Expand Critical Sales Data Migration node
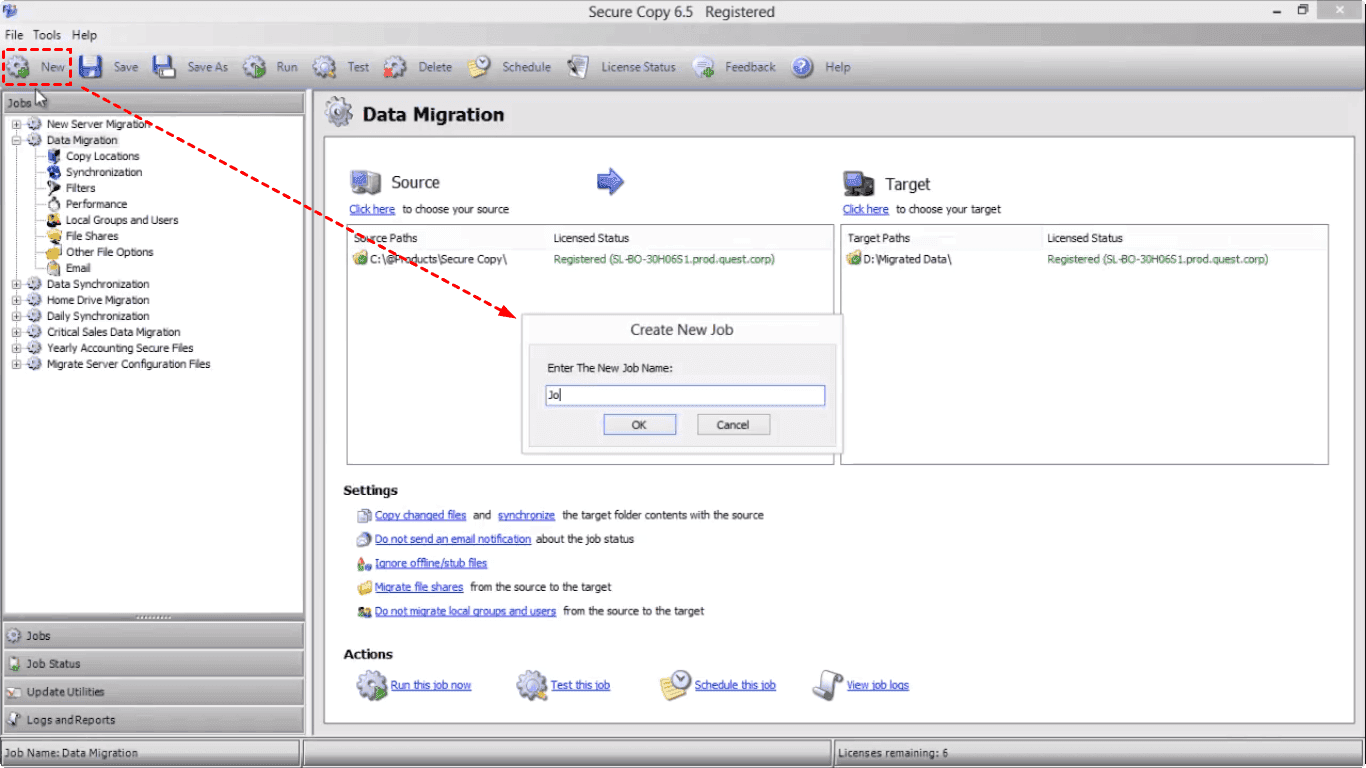 pyautogui.click(x=16, y=332)
